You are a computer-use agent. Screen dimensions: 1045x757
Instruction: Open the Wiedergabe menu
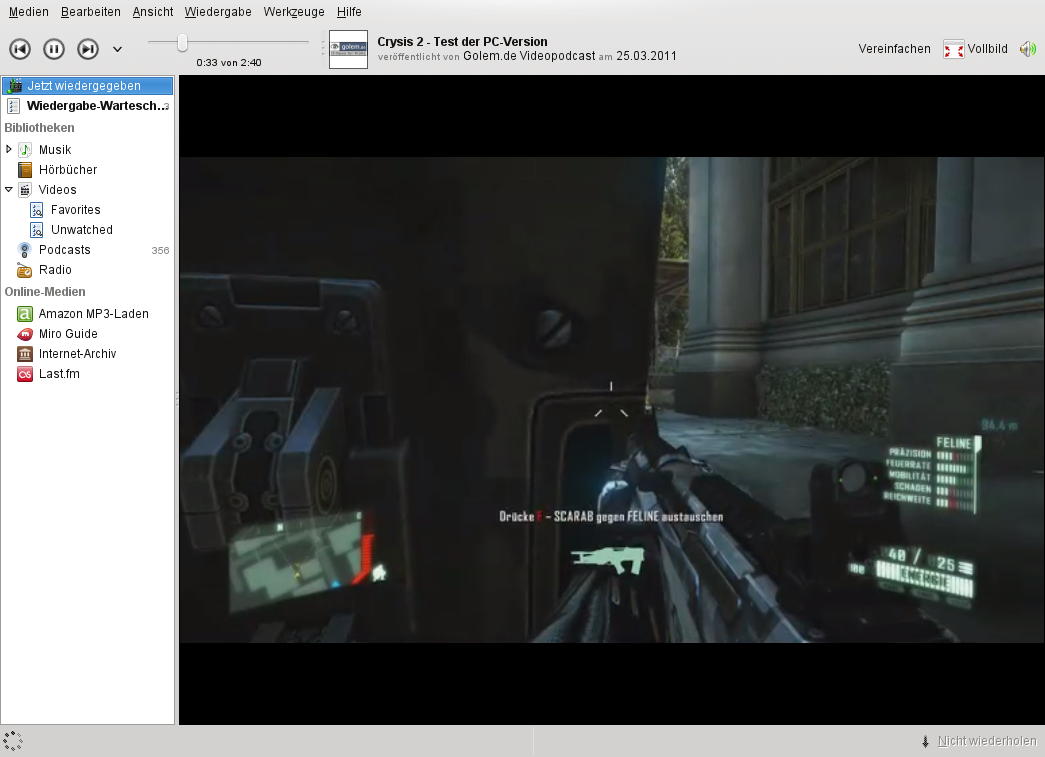click(x=218, y=11)
